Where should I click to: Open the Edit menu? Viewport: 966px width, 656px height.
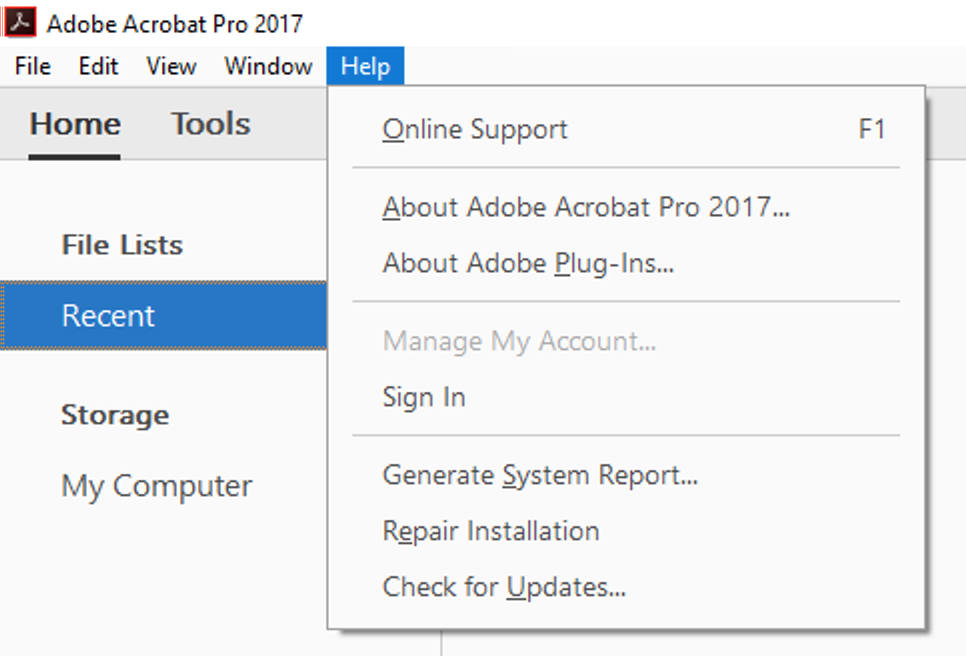pyautogui.click(x=98, y=66)
